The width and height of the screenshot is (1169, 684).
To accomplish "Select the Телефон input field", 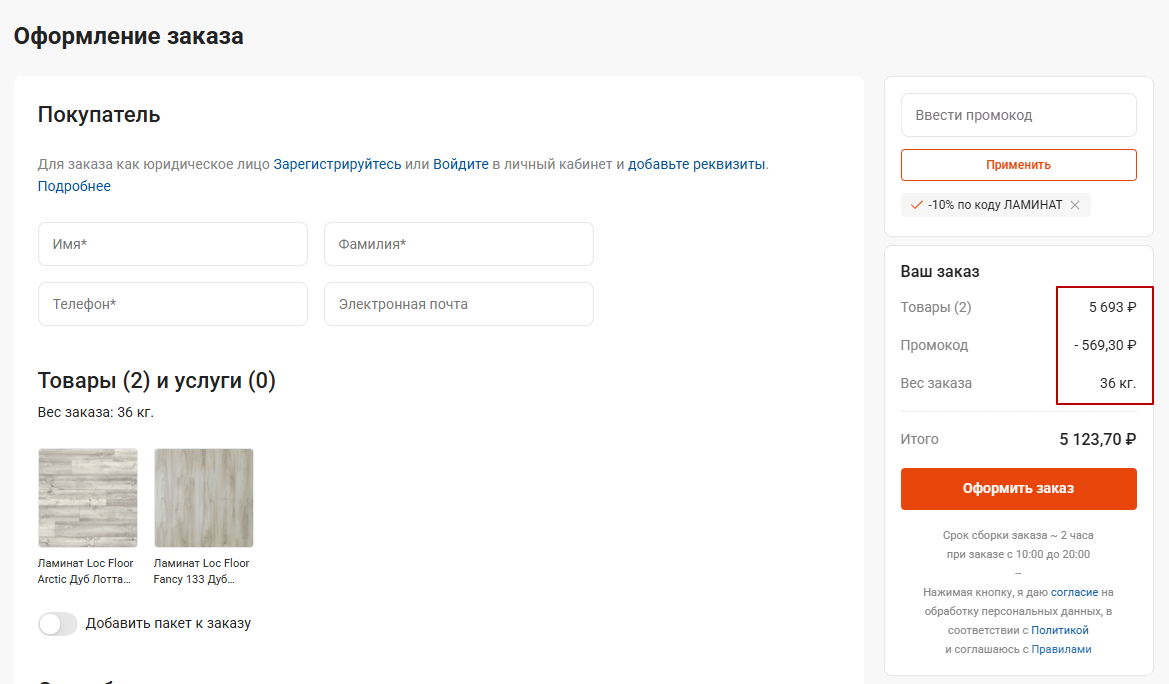I will (173, 304).
